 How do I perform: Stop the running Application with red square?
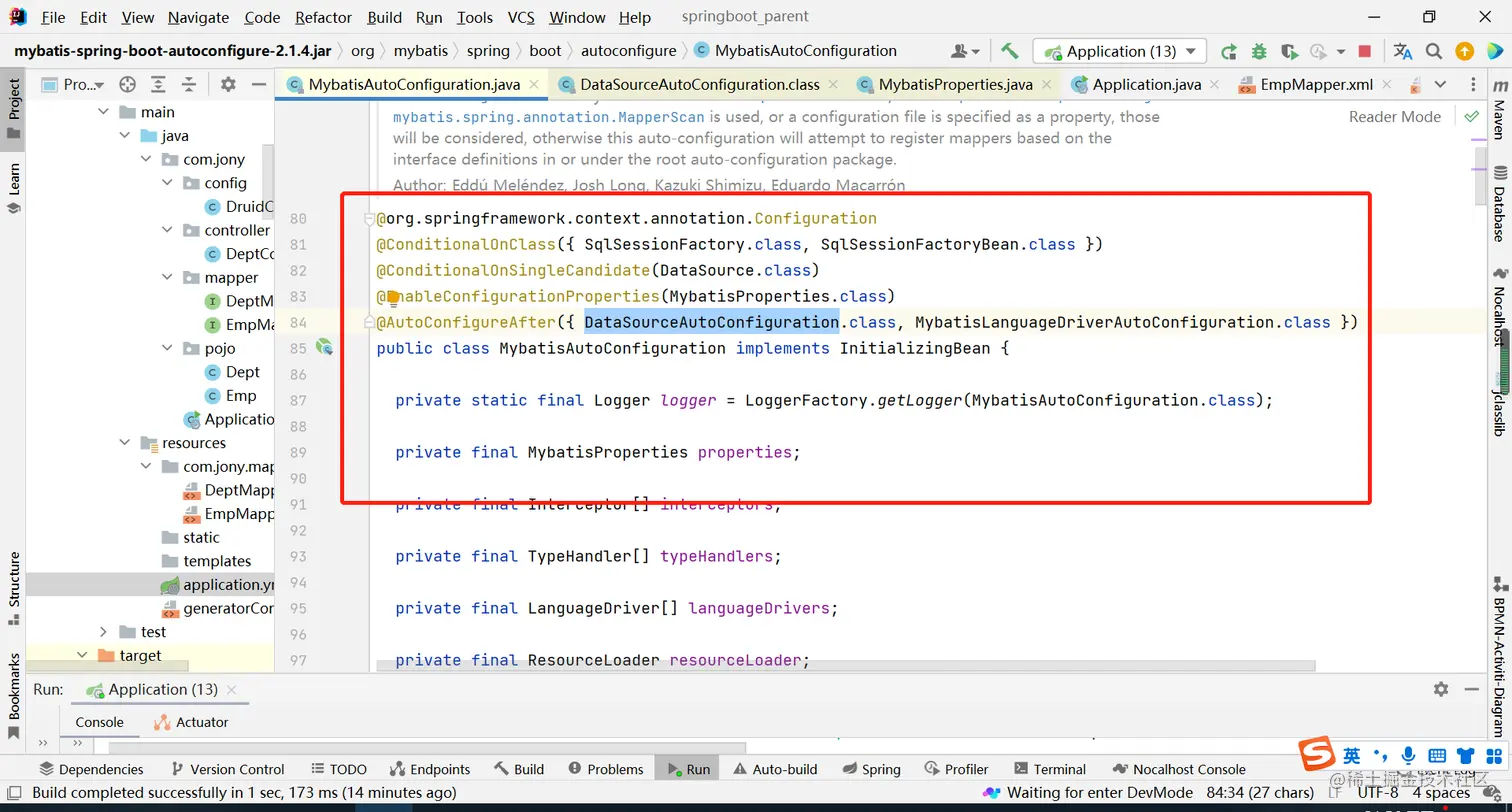coord(1365,51)
